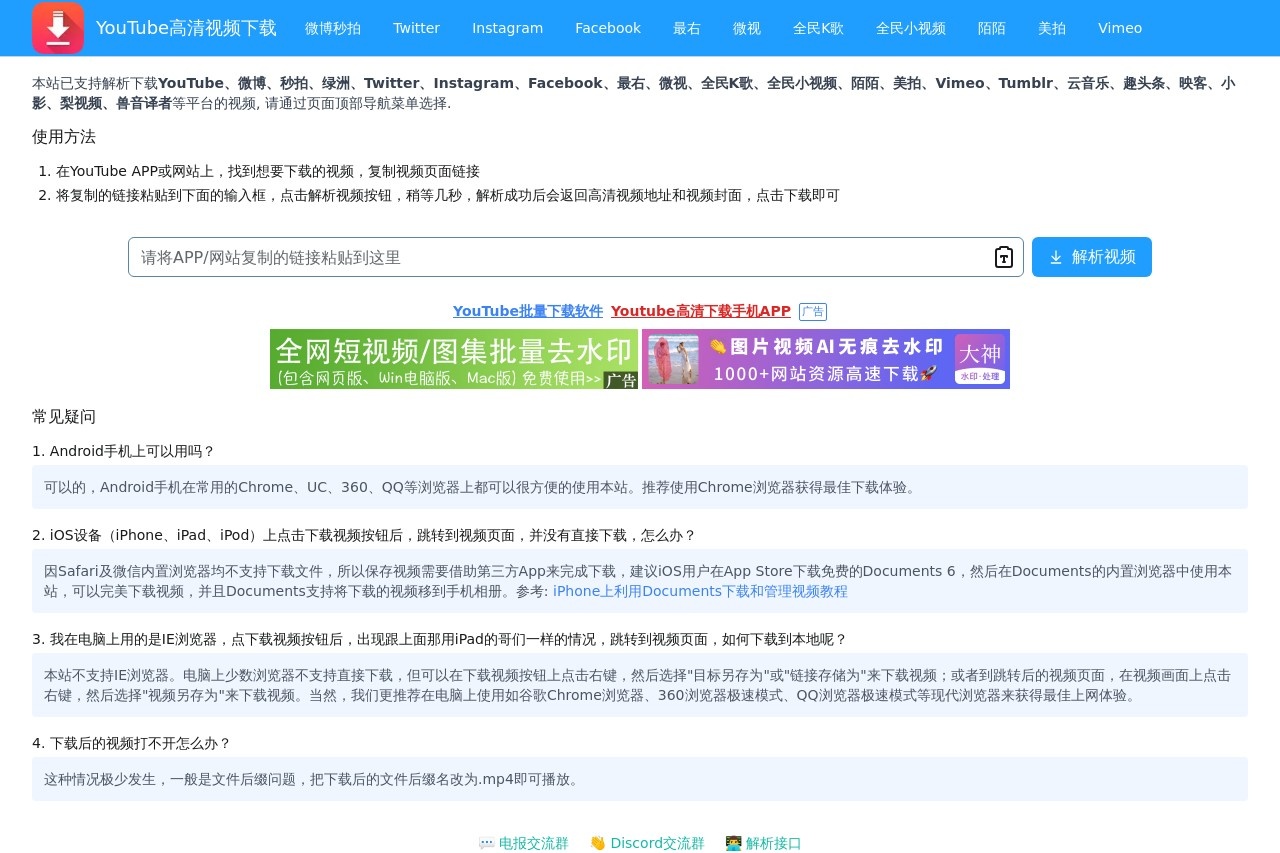The width and height of the screenshot is (1280, 853).
Task: Open the 电报交流群 Telegram group link
Action: point(533,843)
